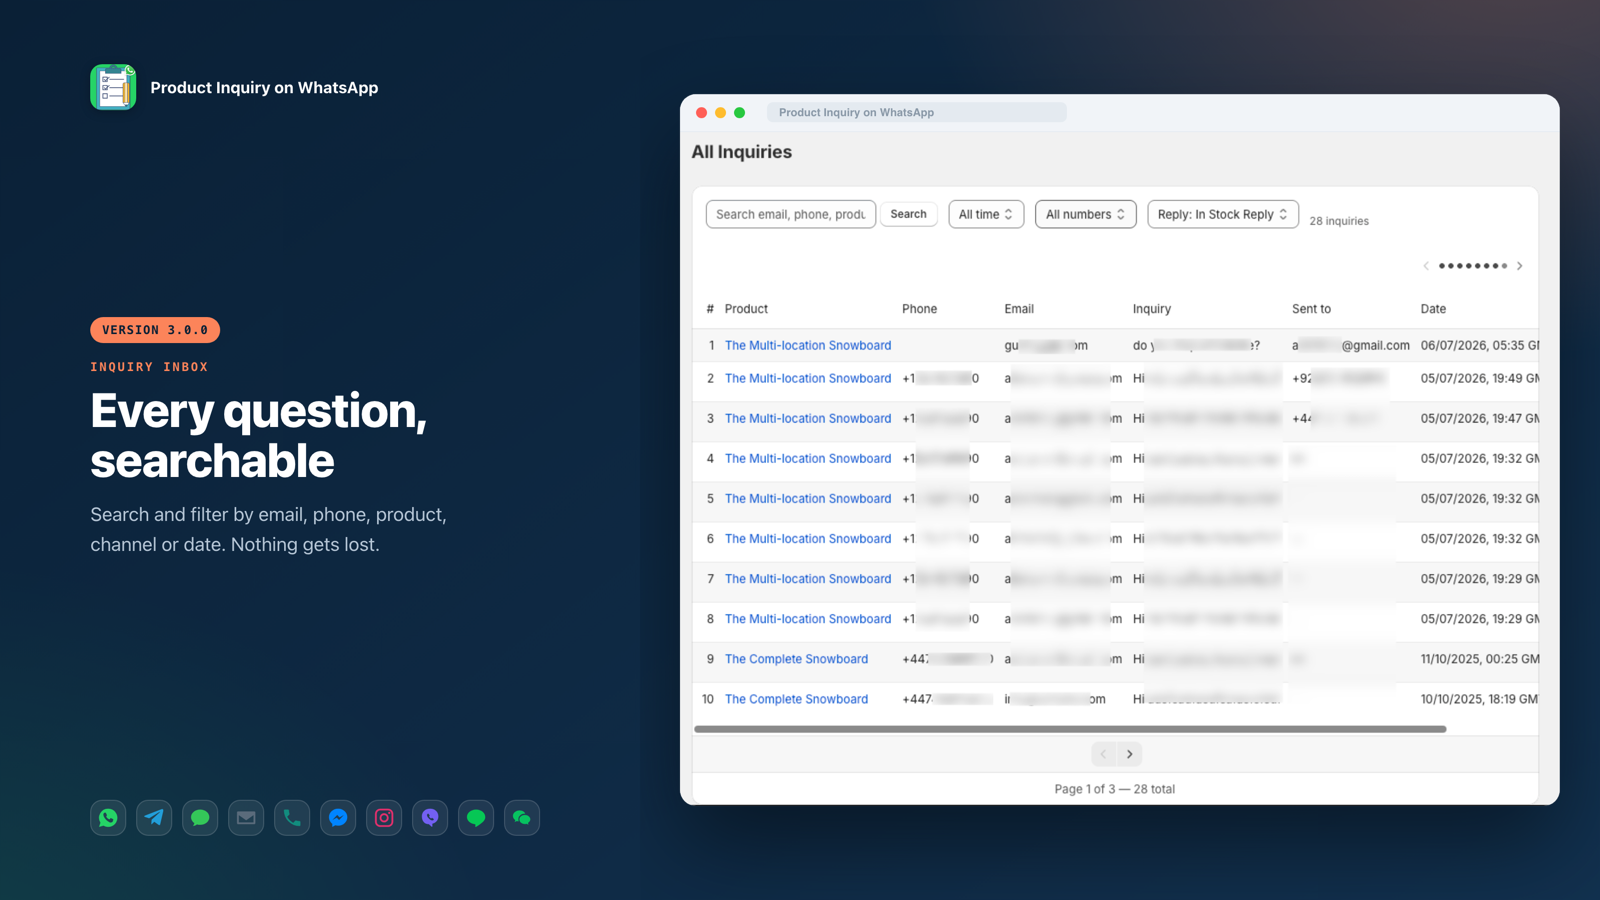1600x900 pixels.
Task: Click the All Inquiries heading
Action: point(741,152)
